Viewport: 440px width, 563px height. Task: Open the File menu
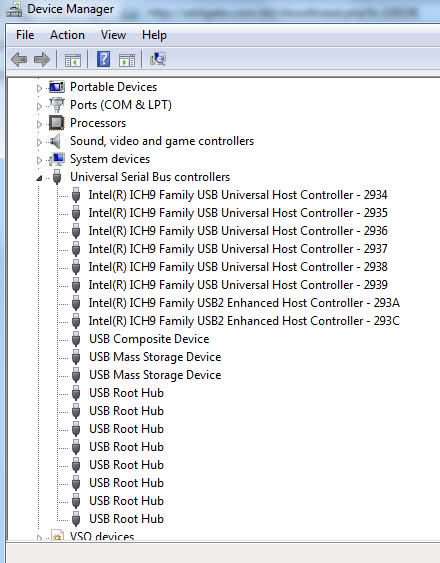coord(25,35)
